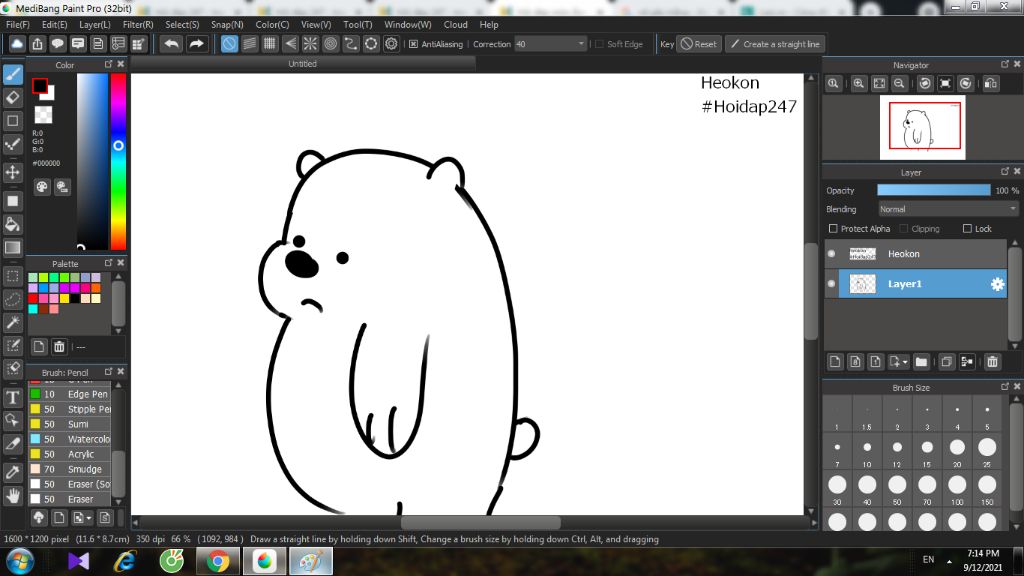This screenshot has width=1024, height=576.
Task: Open the Window menu
Action: point(408,24)
